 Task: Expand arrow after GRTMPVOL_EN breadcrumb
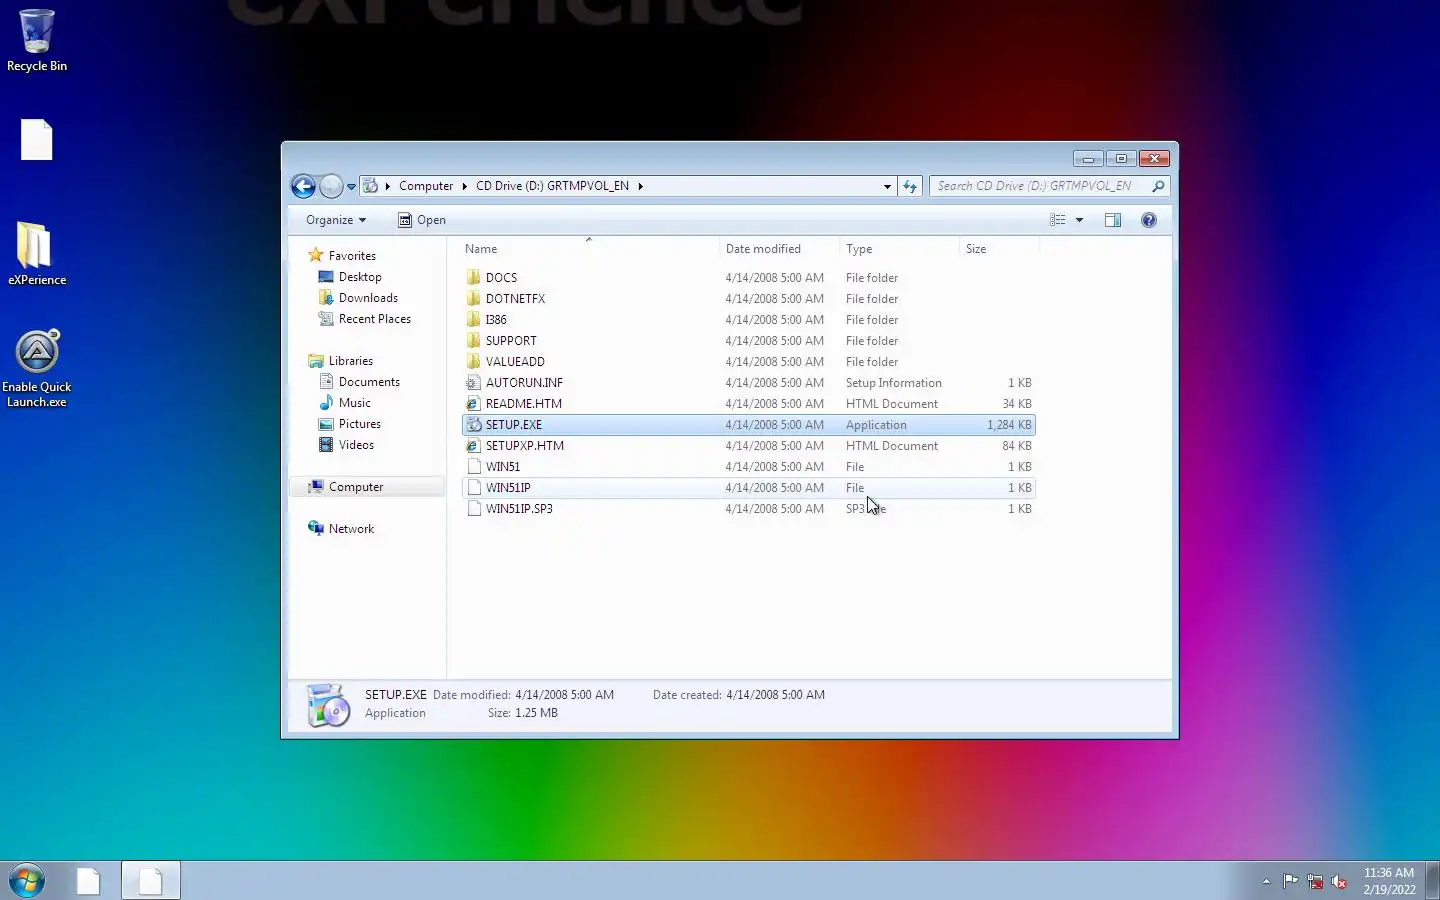(x=640, y=186)
